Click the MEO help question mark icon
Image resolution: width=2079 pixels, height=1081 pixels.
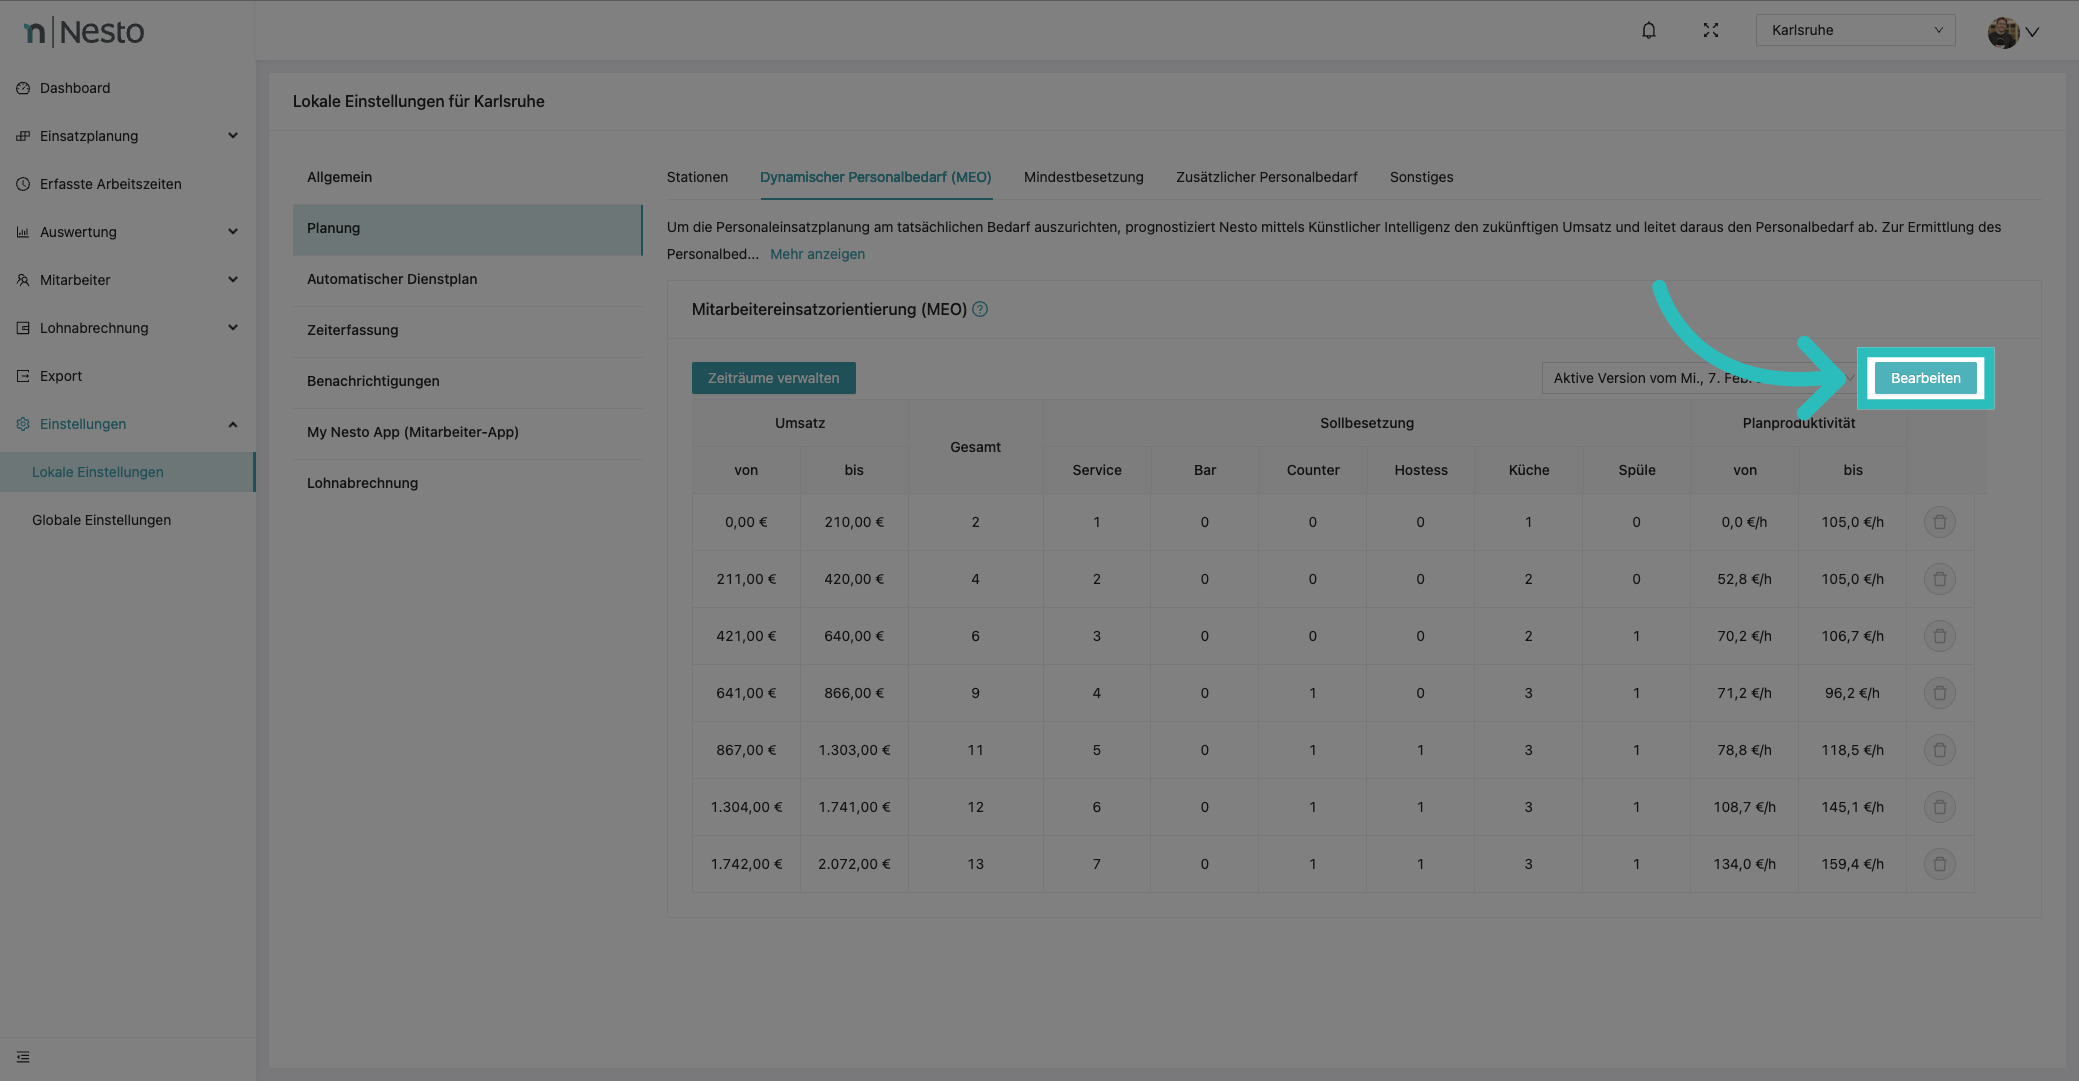tap(980, 309)
